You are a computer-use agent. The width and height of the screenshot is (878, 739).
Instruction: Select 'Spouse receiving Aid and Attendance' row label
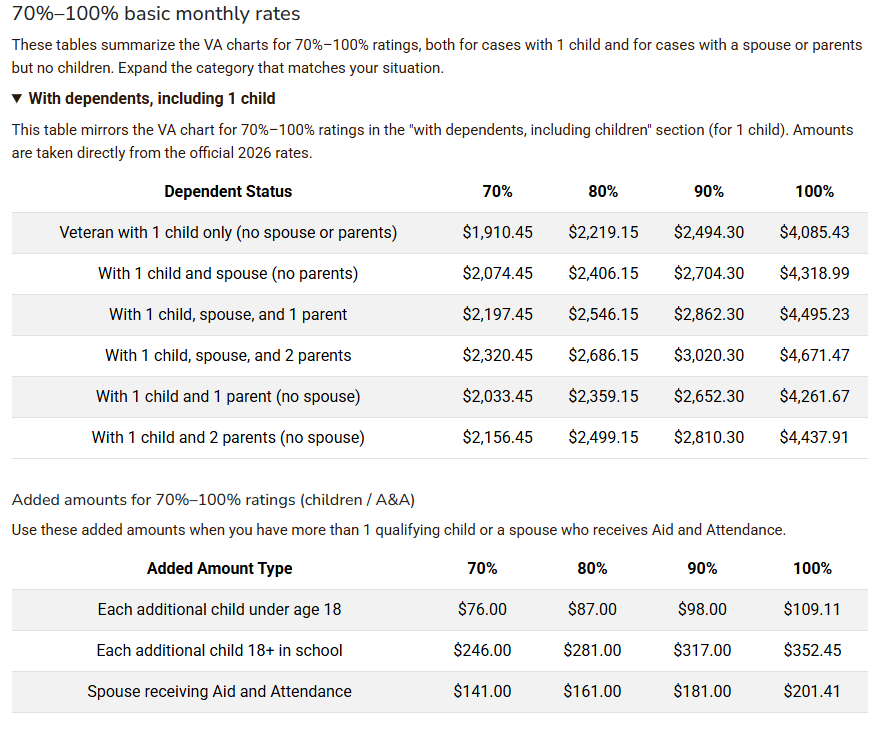tap(219, 691)
